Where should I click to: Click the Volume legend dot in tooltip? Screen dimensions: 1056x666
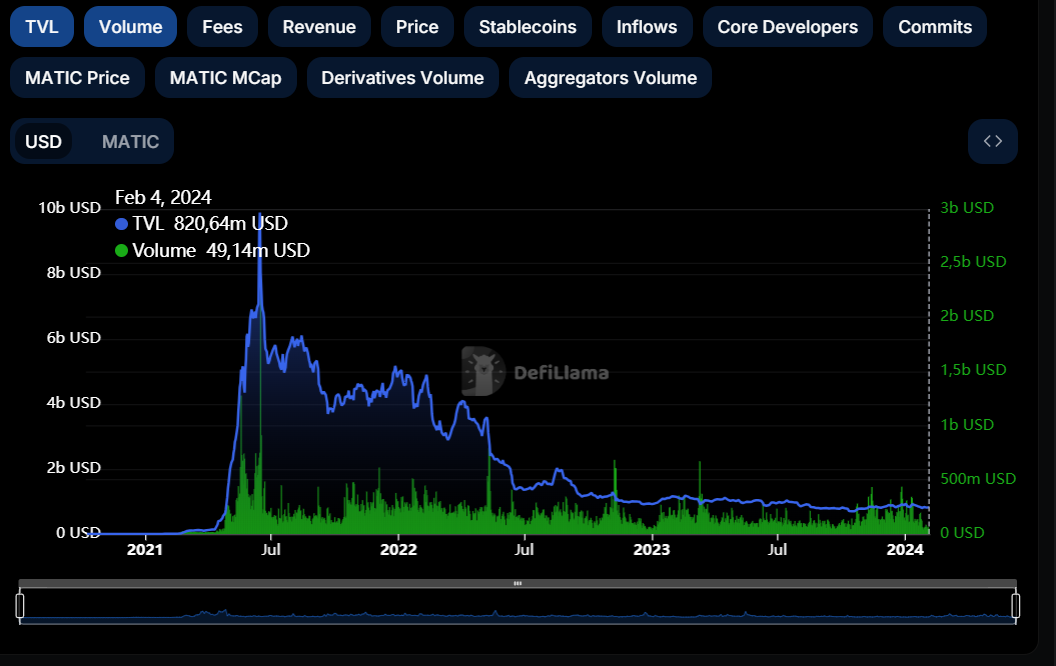point(121,251)
